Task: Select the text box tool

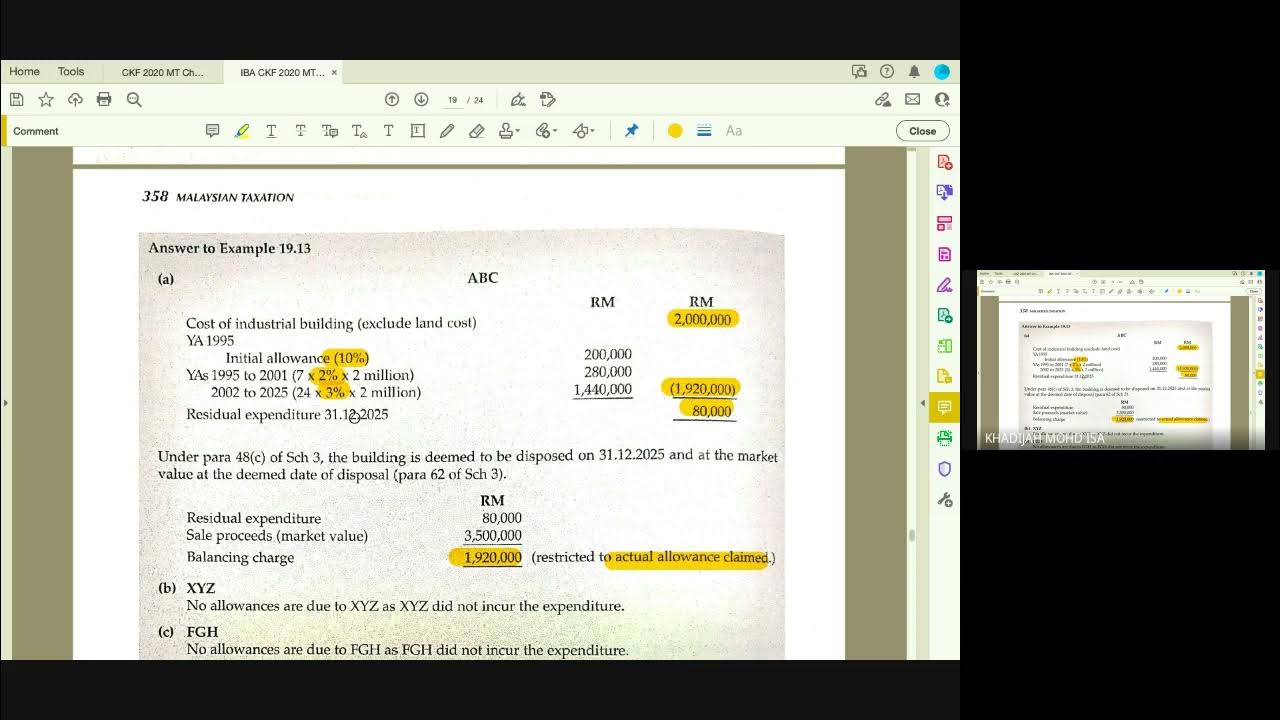Action: (x=418, y=131)
